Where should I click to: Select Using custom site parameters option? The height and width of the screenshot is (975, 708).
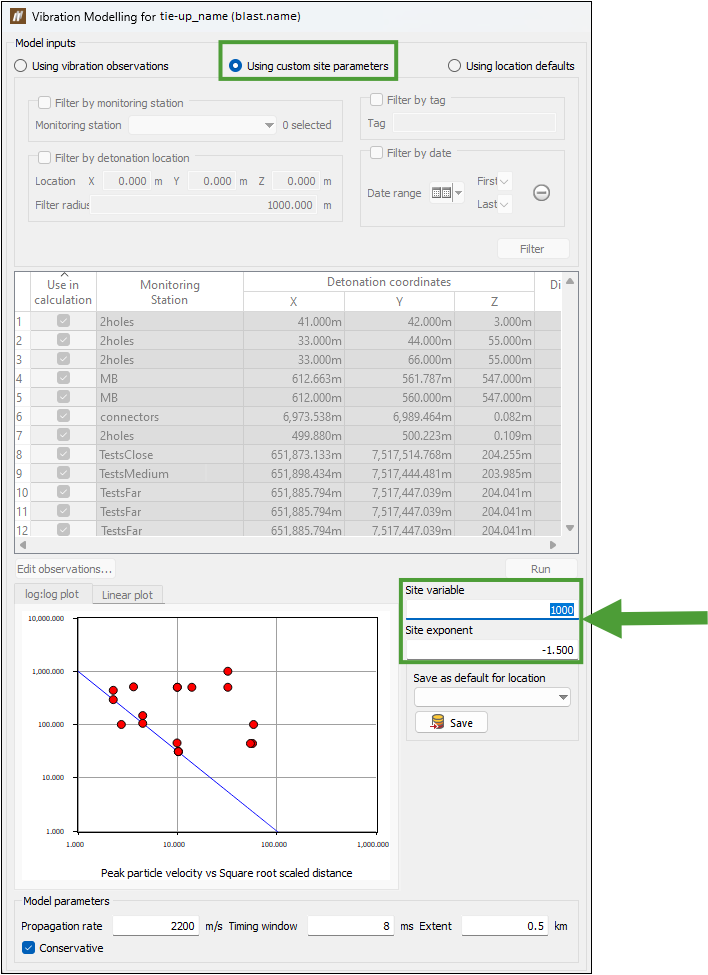click(x=309, y=66)
